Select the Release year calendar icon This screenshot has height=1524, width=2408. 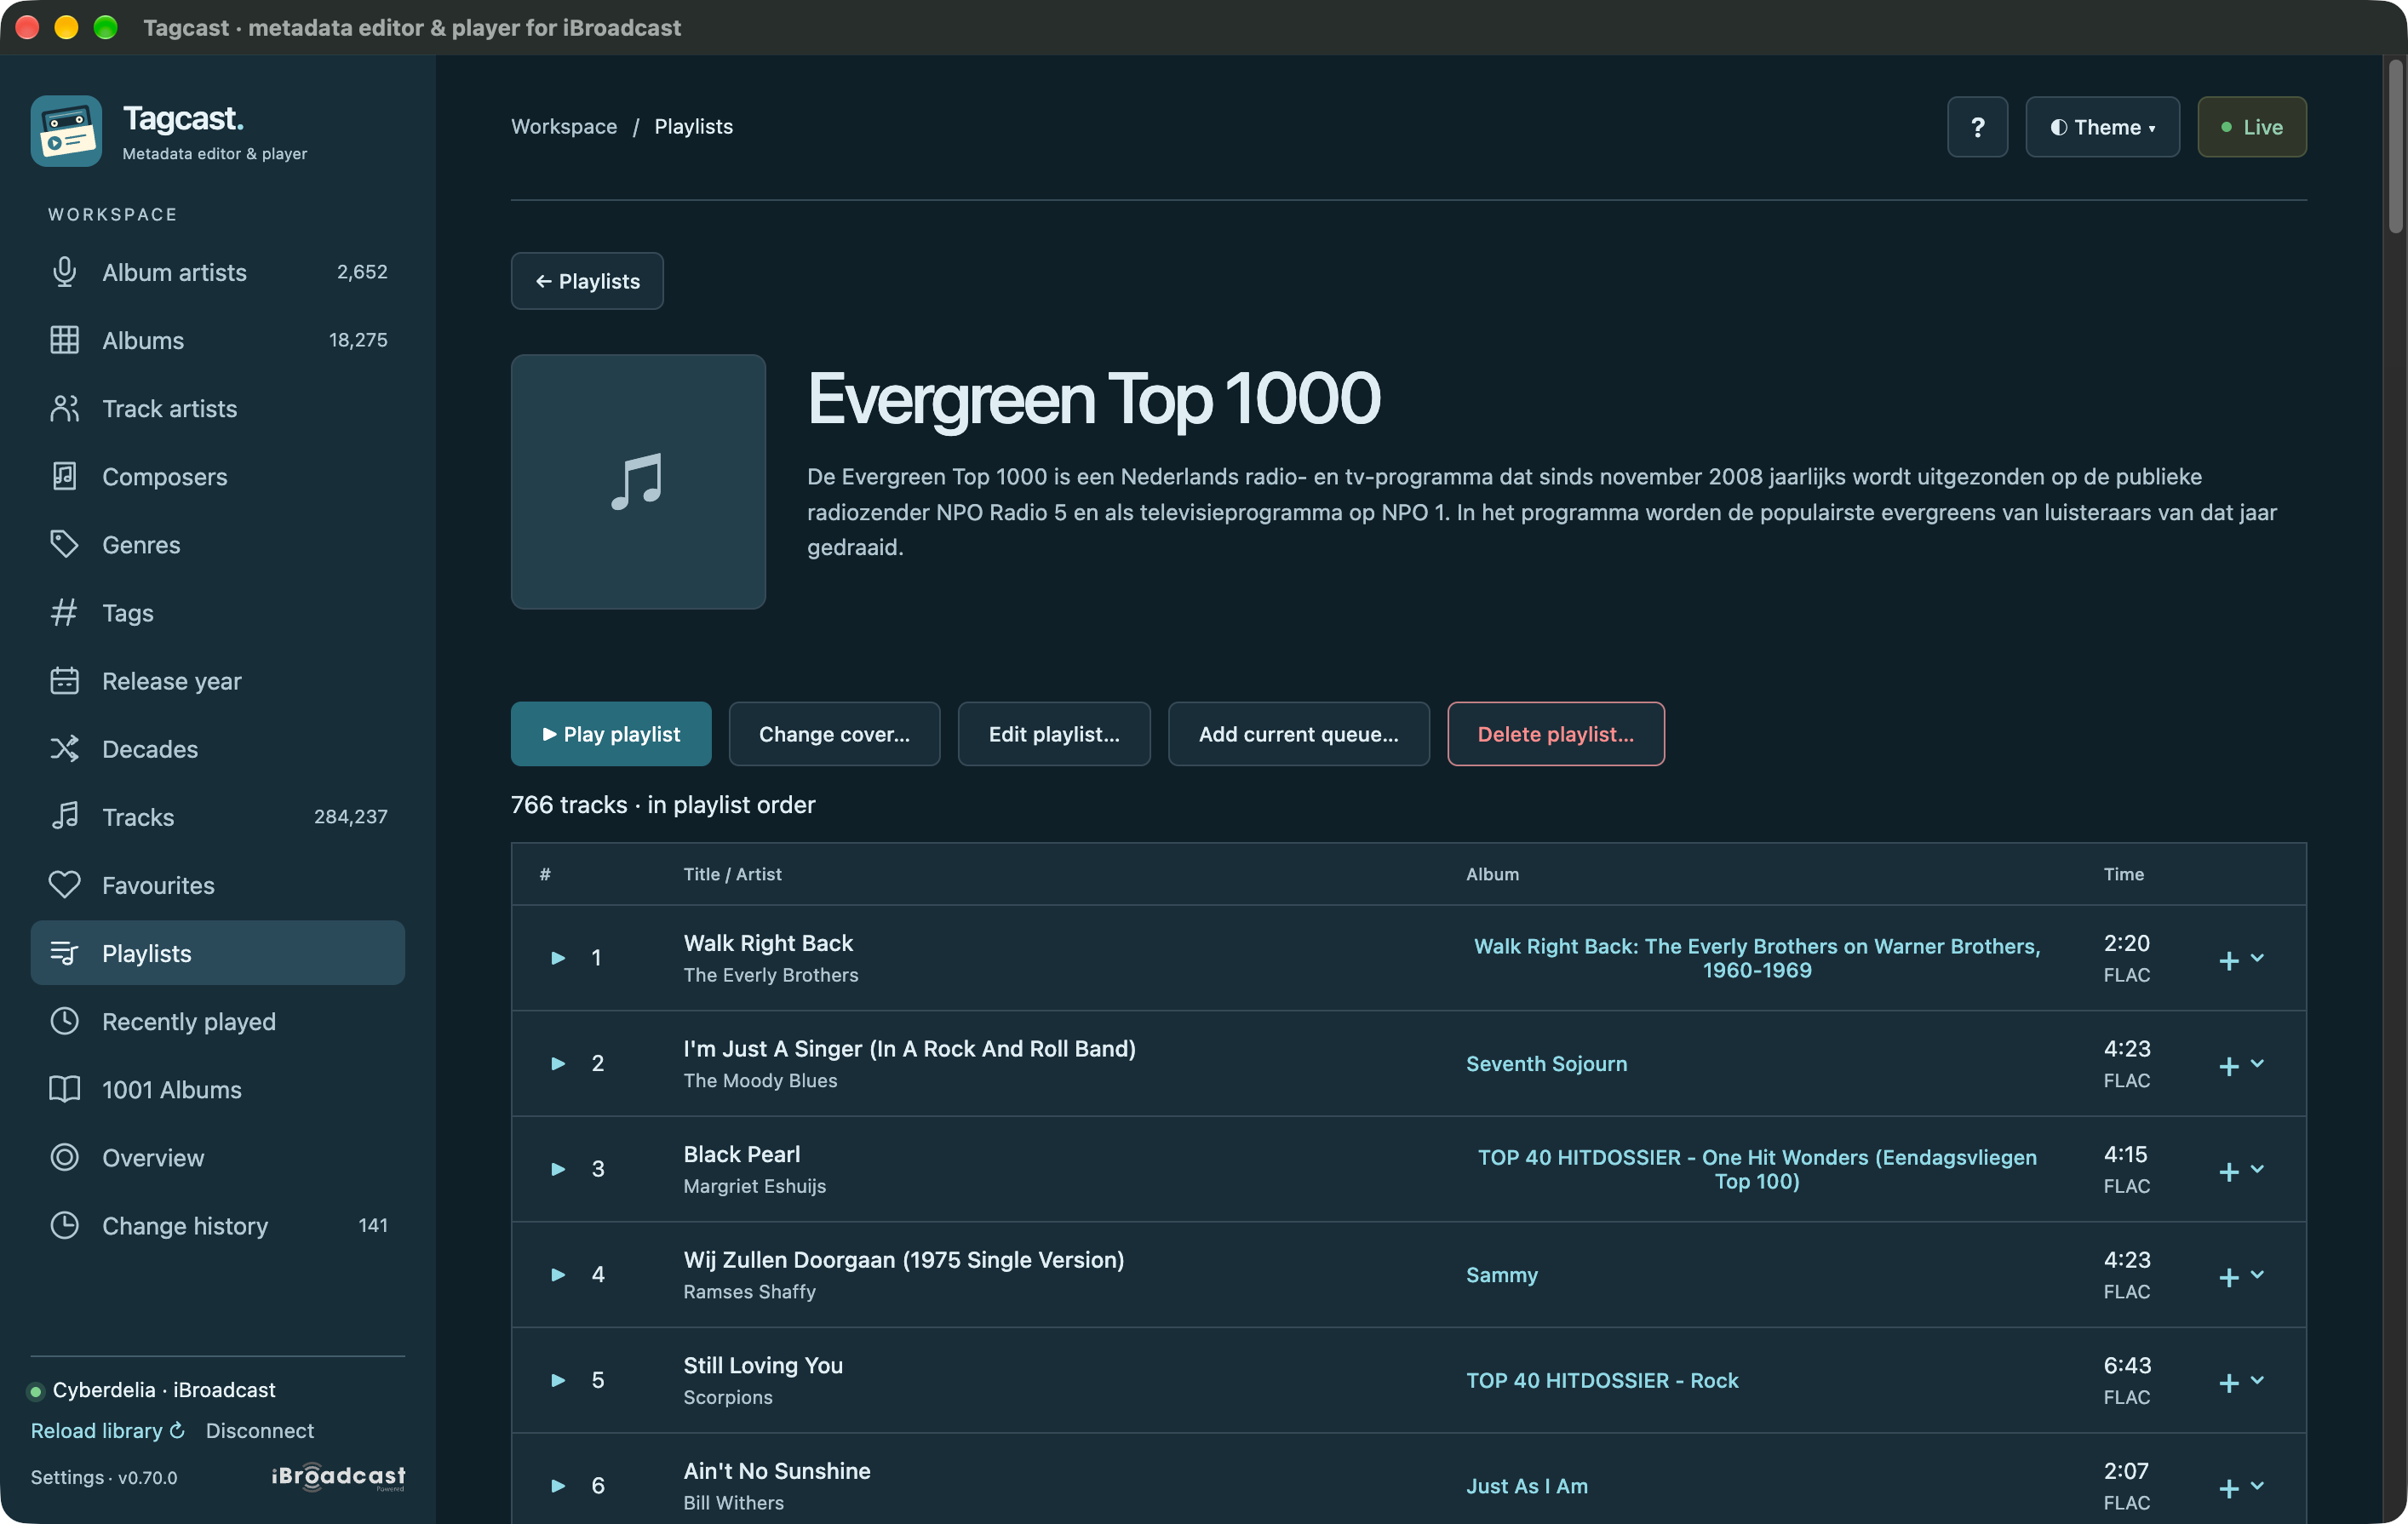pos(65,680)
